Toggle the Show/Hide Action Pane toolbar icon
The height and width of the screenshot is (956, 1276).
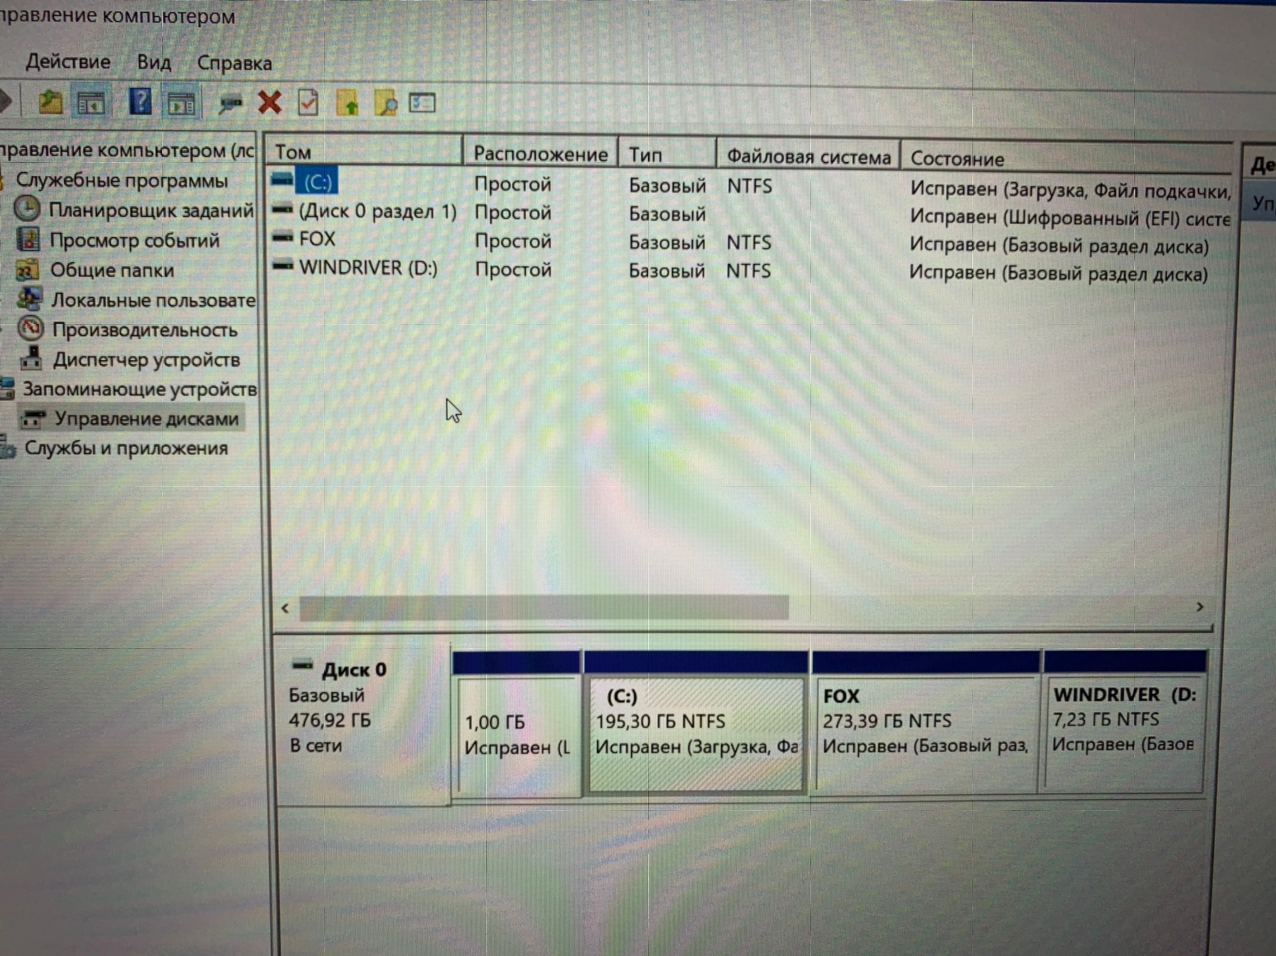coord(181,102)
